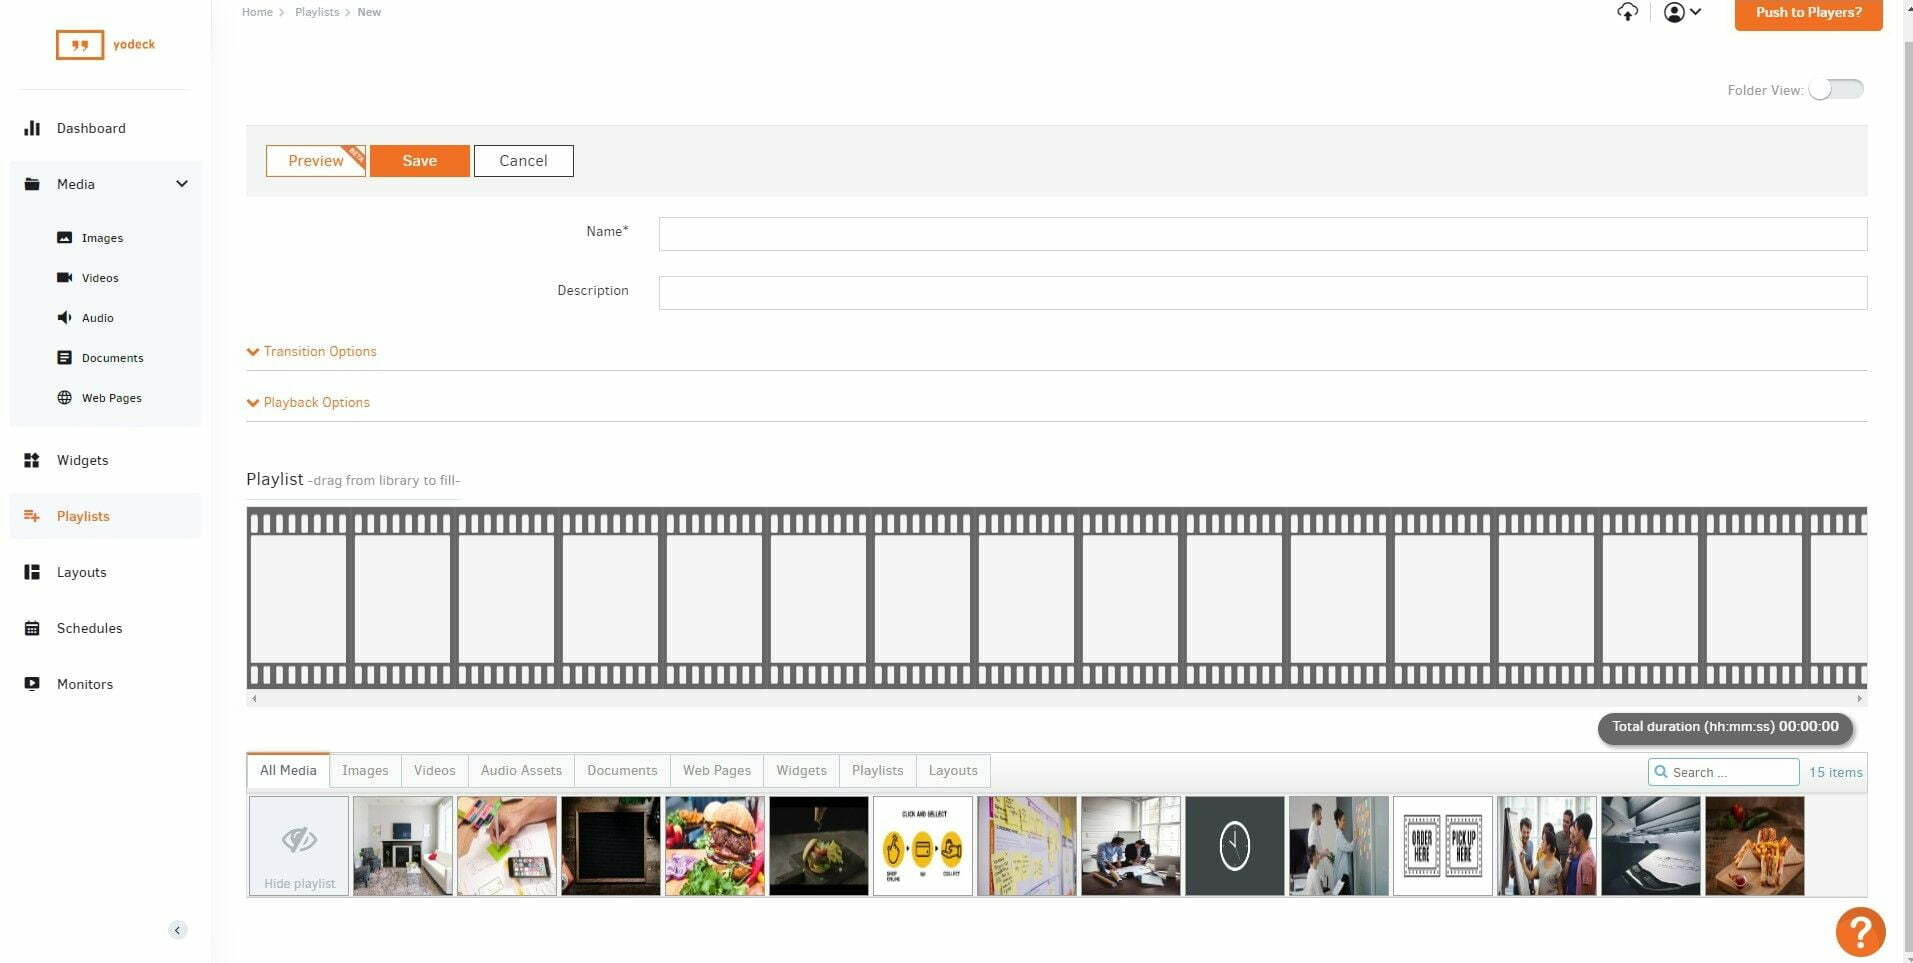Click the Schedules calendar icon
Screen dimensions: 1913x963
[32, 628]
